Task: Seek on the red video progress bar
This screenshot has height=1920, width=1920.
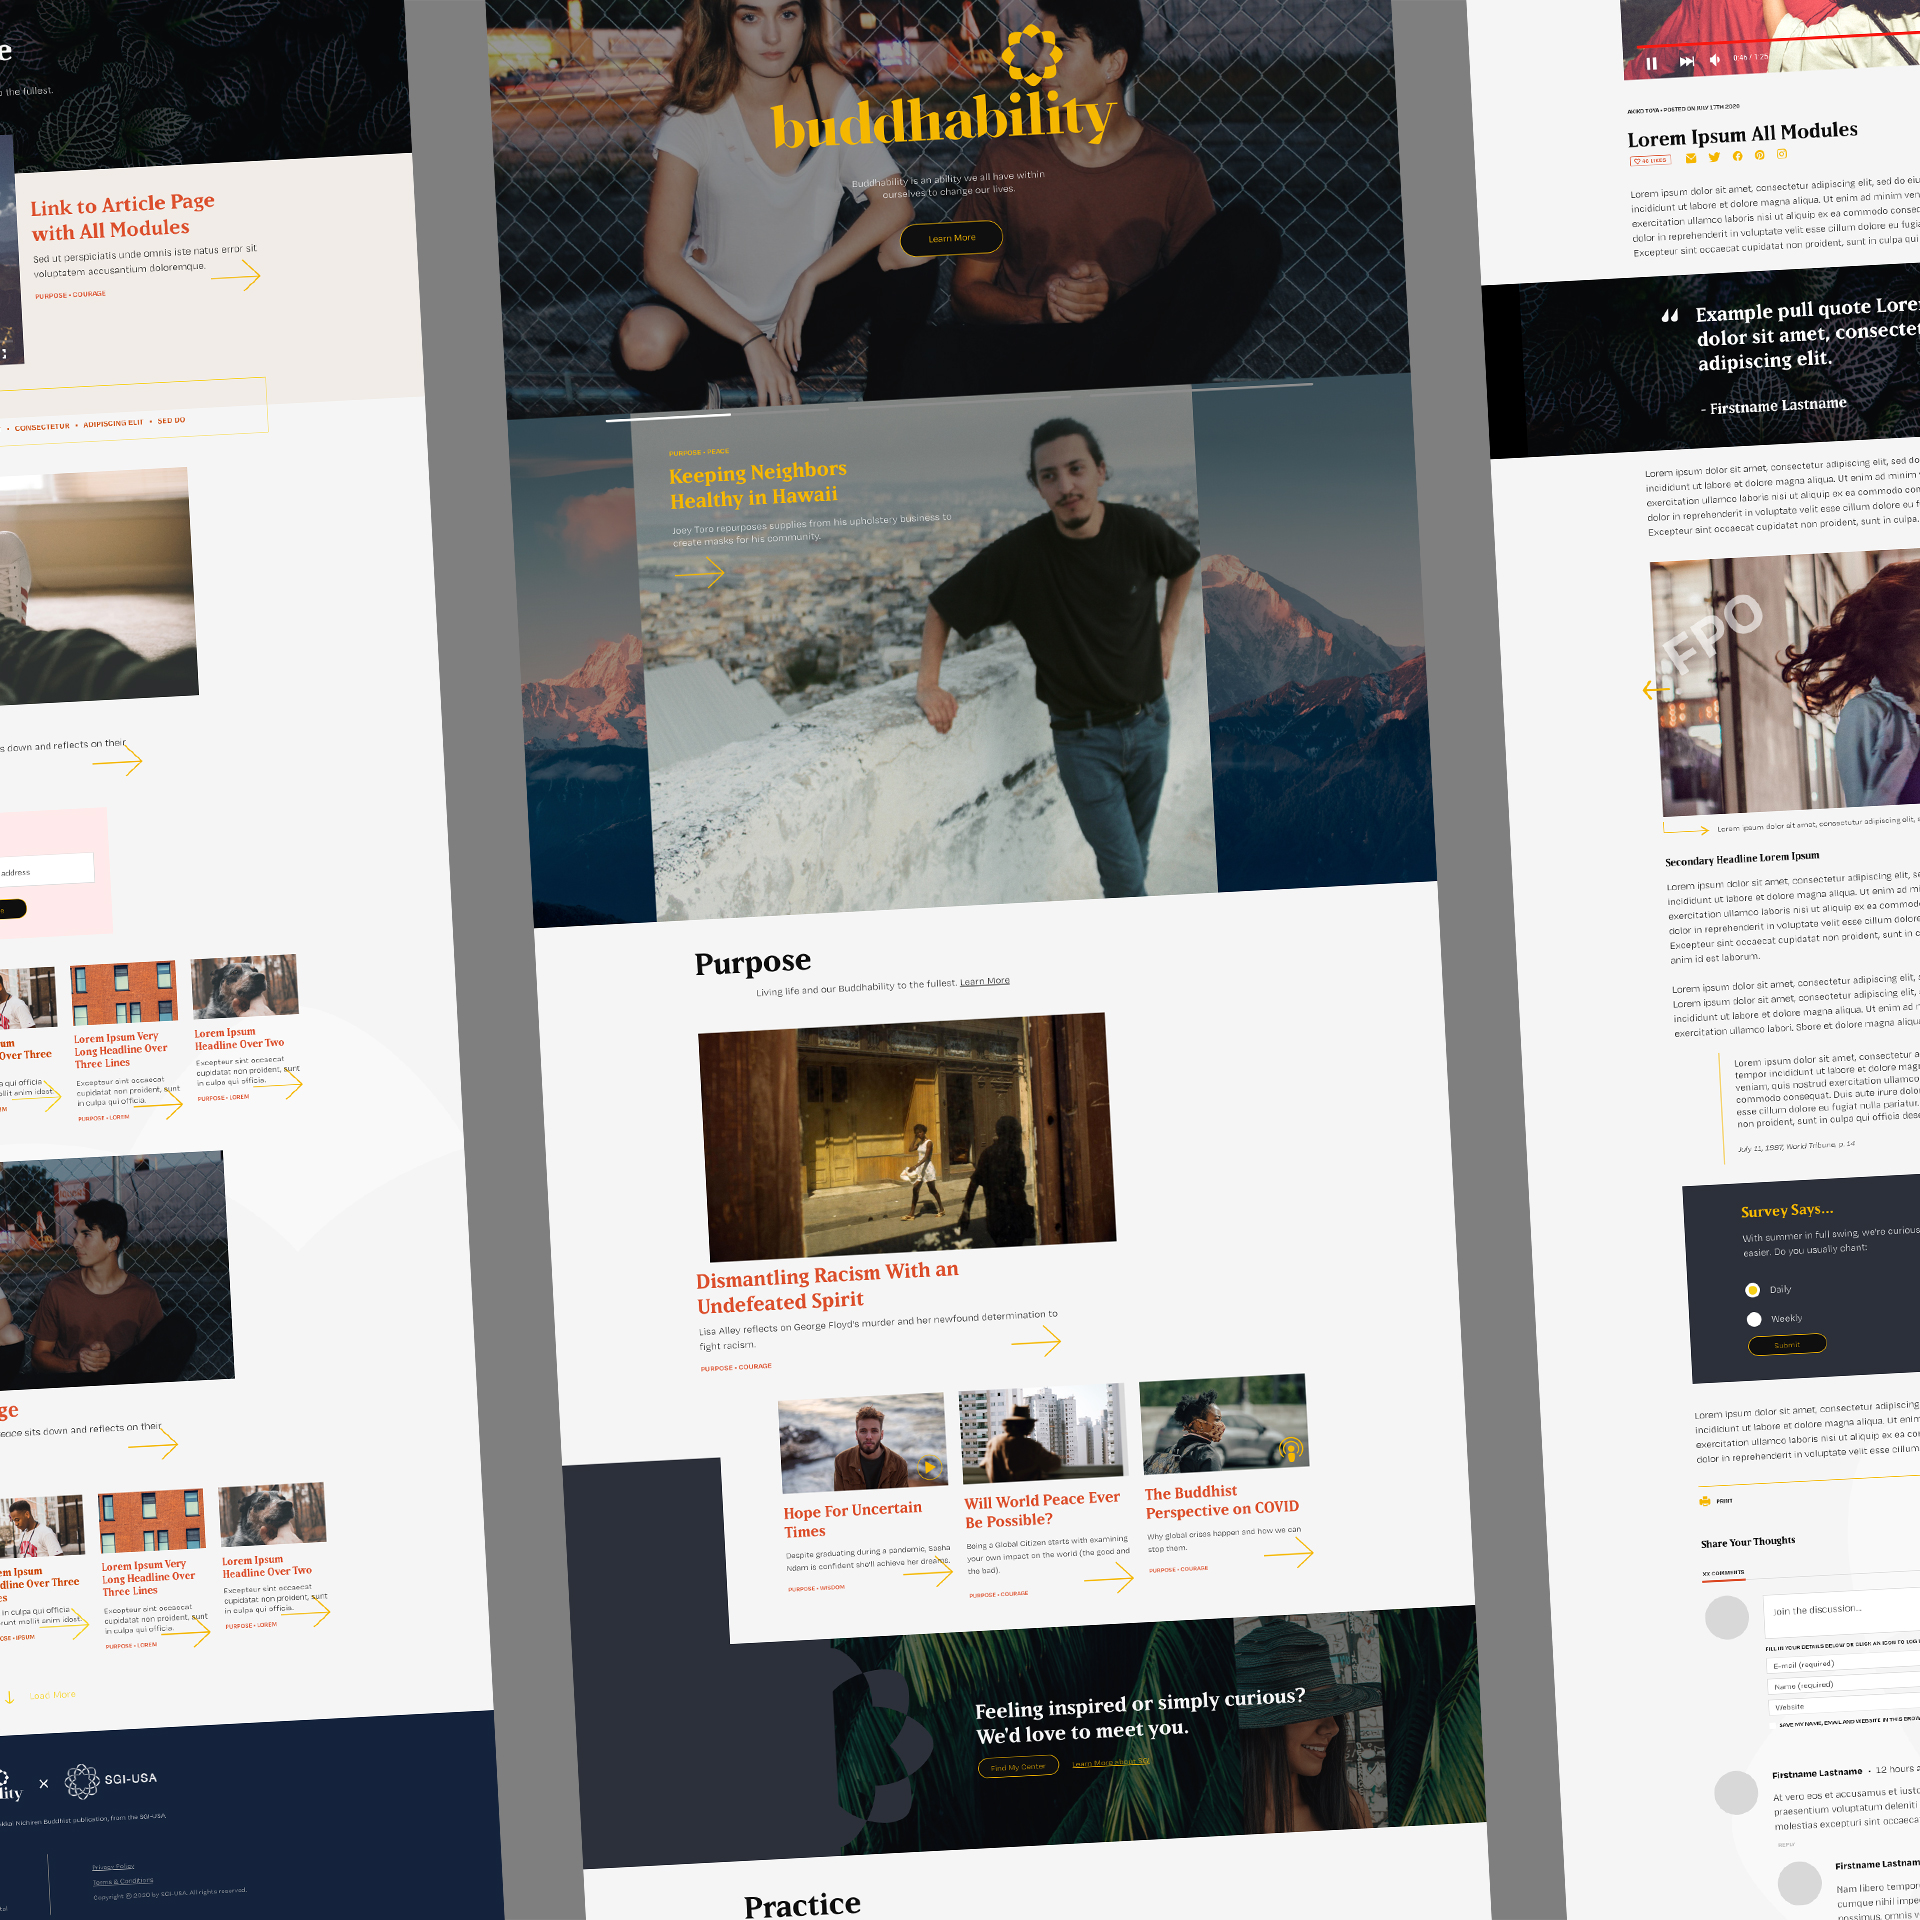Action: pos(1778,40)
